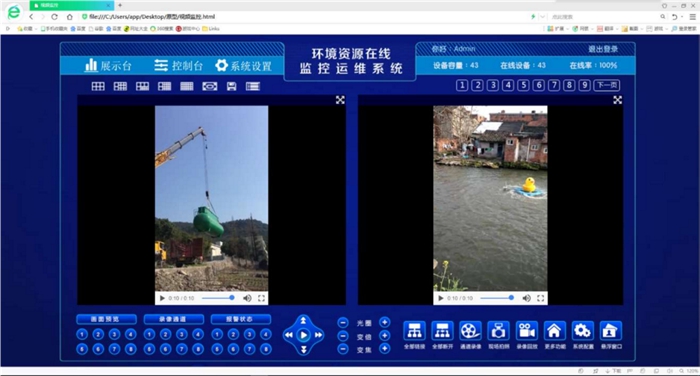The height and width of the screenshot is (376, 700).
Task: Click the 通道录像 film reel icon
Action: [x=471, y=331]
